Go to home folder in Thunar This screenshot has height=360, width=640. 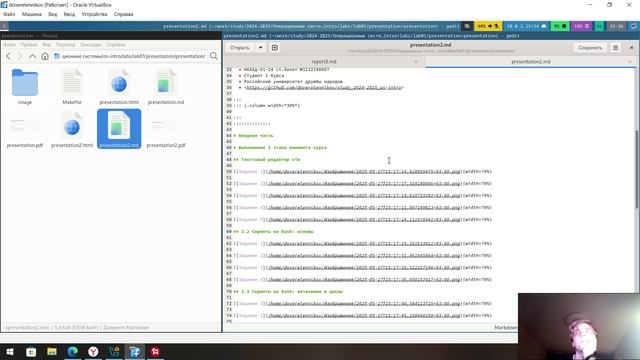(45, 56)
